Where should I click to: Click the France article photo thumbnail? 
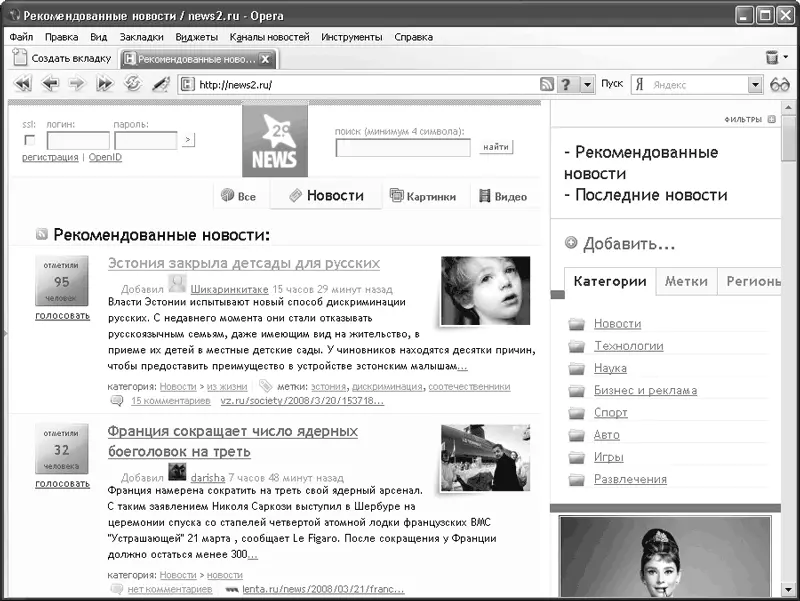pyautogui.click(x=485, y=458)
